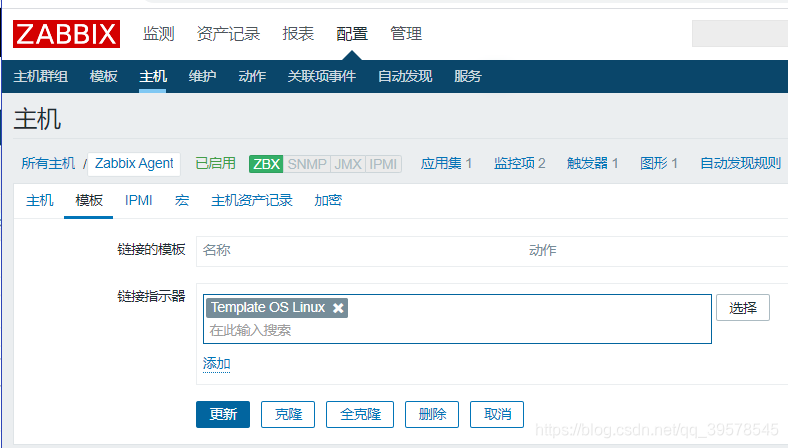Switch to the 加密 tab
Viewport: 788px width, 448px height.
[x=328, y=201]
